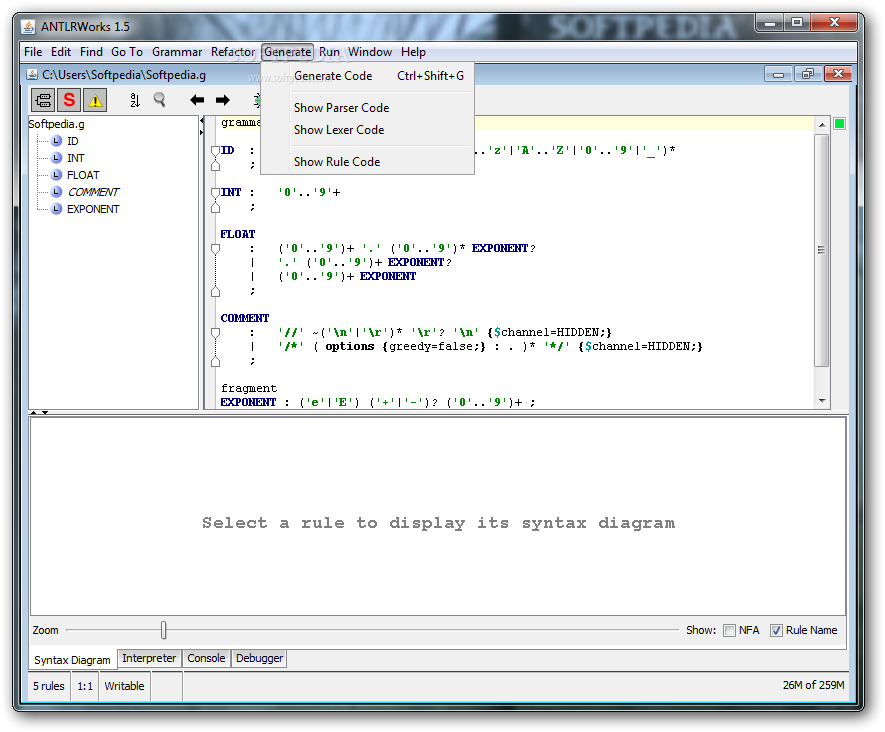Click the ID rule's lower fold marker
The height and width of the screenshot is (732, 885).
215,165
